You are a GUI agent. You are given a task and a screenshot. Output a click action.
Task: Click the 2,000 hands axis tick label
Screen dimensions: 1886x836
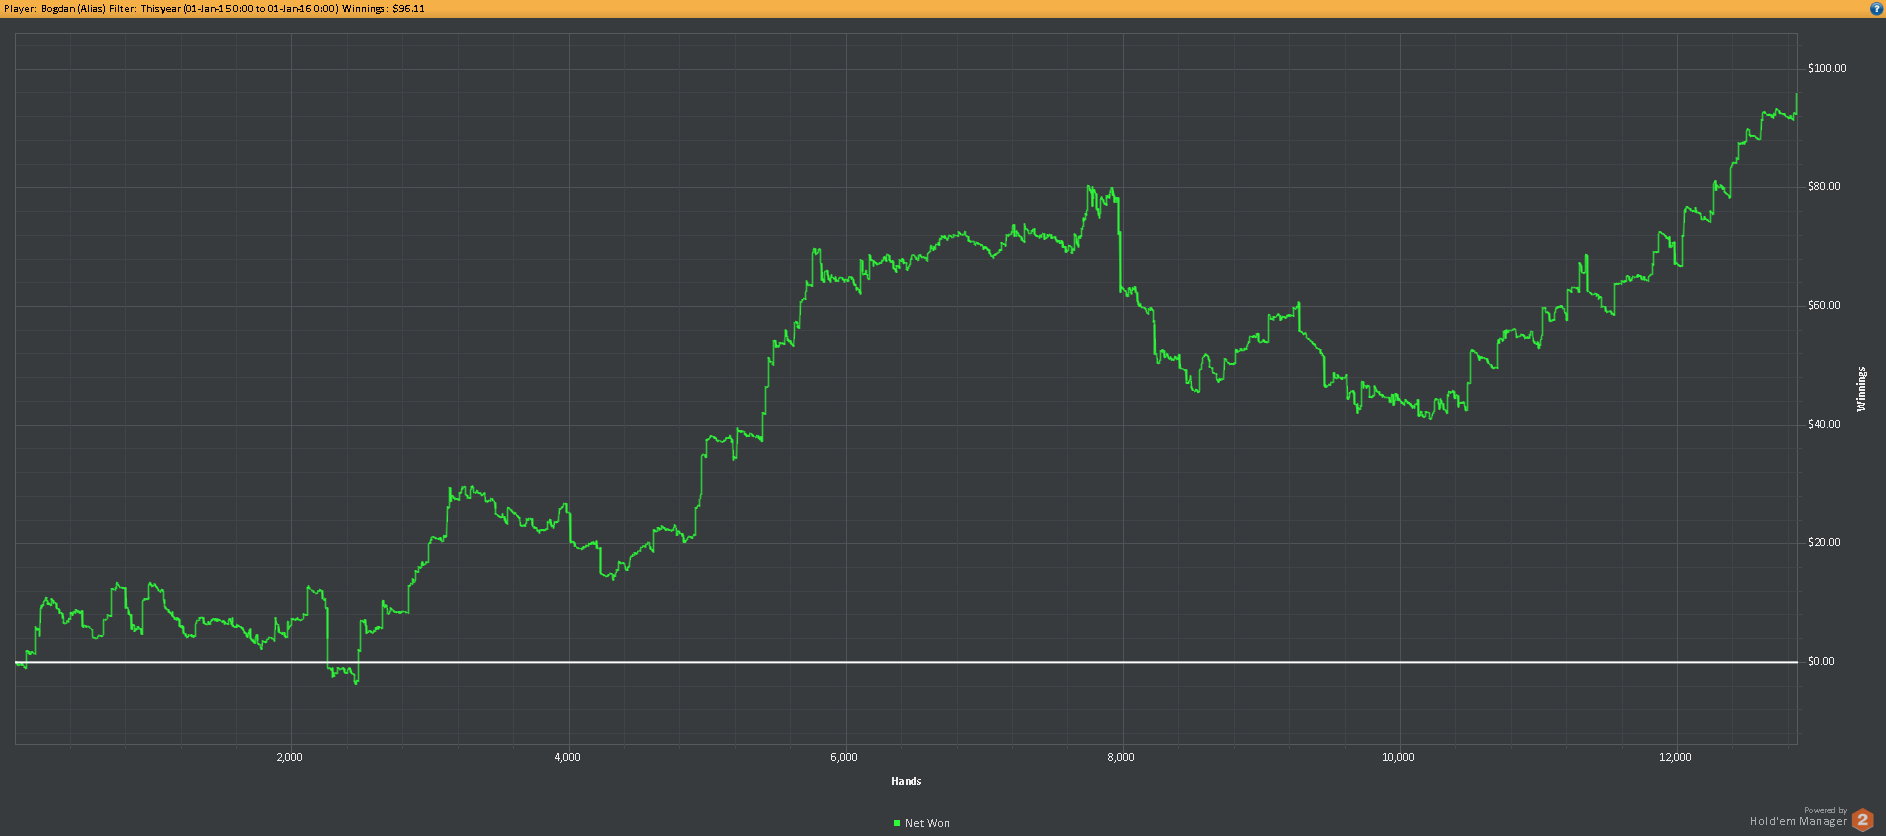tap(289, 757)
